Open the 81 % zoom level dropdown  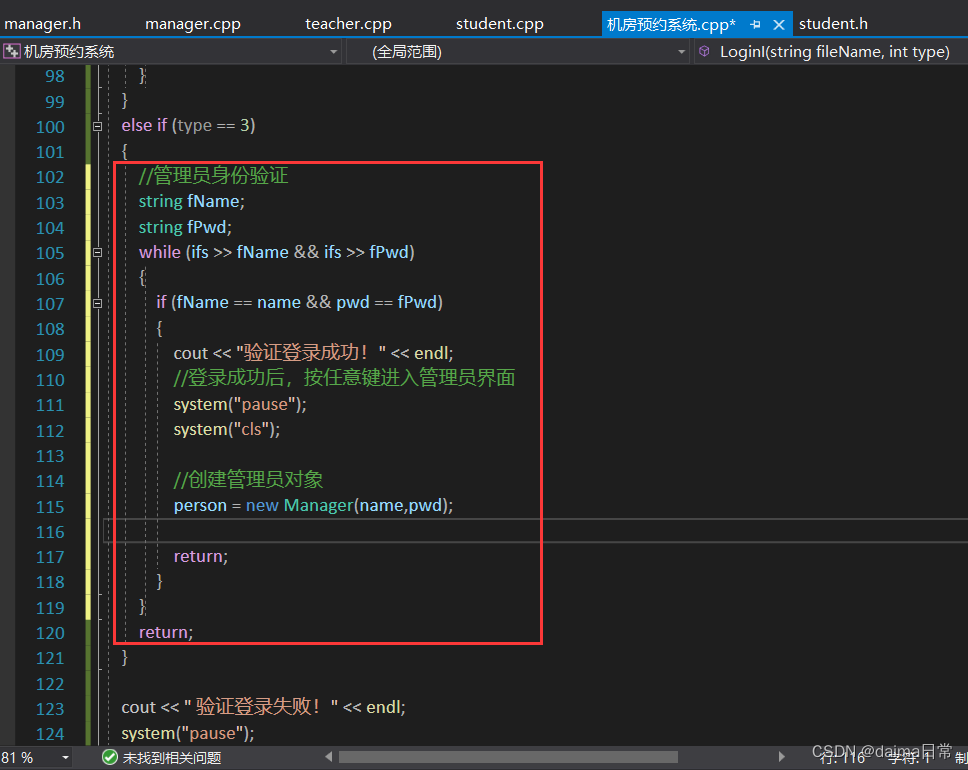tap(65, 758)
